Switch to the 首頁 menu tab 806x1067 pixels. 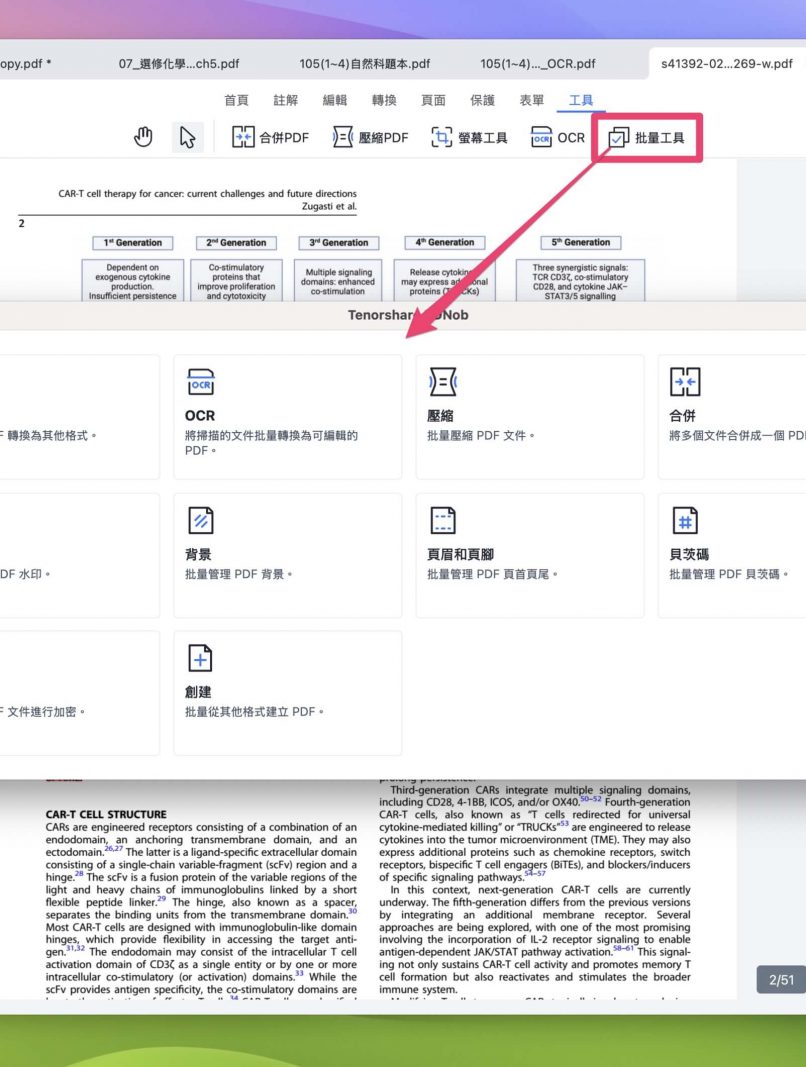tap(237, 100)
